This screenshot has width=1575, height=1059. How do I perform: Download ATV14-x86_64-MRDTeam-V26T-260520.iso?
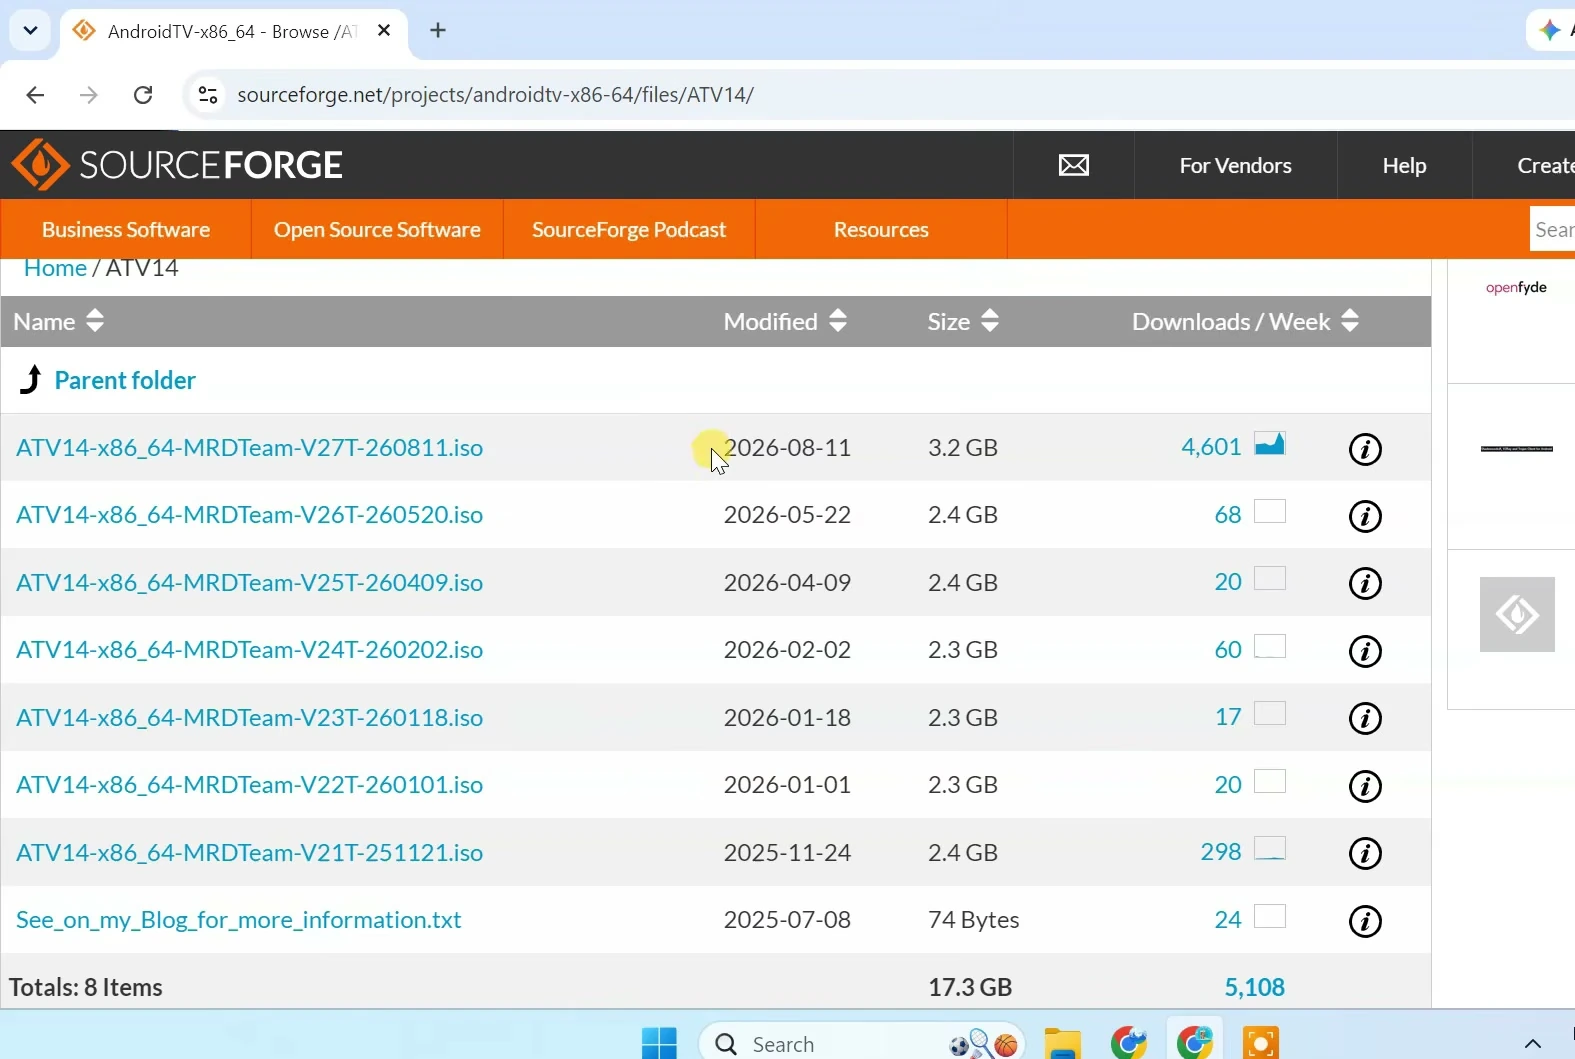(x=250, y=514)
